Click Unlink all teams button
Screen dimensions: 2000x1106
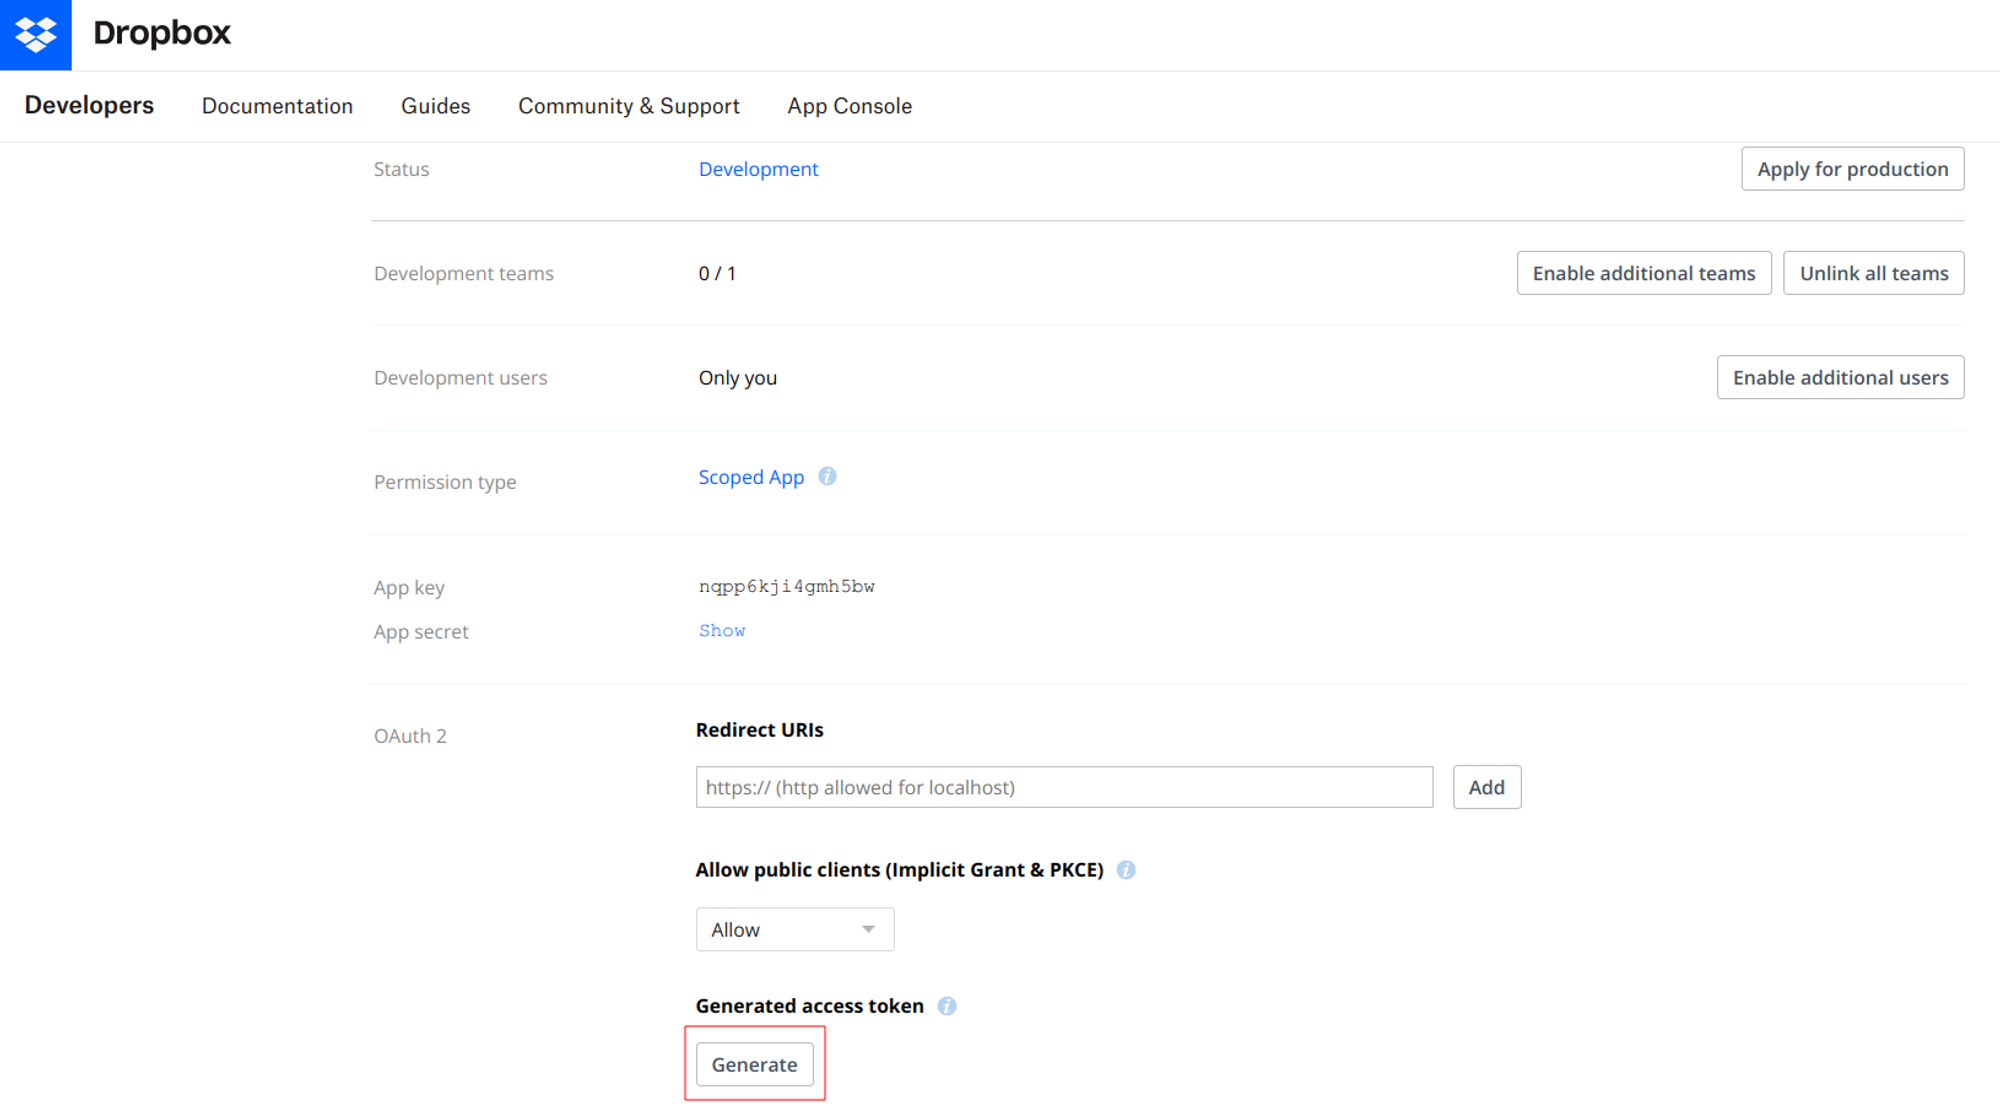[x=1874, y=273]
